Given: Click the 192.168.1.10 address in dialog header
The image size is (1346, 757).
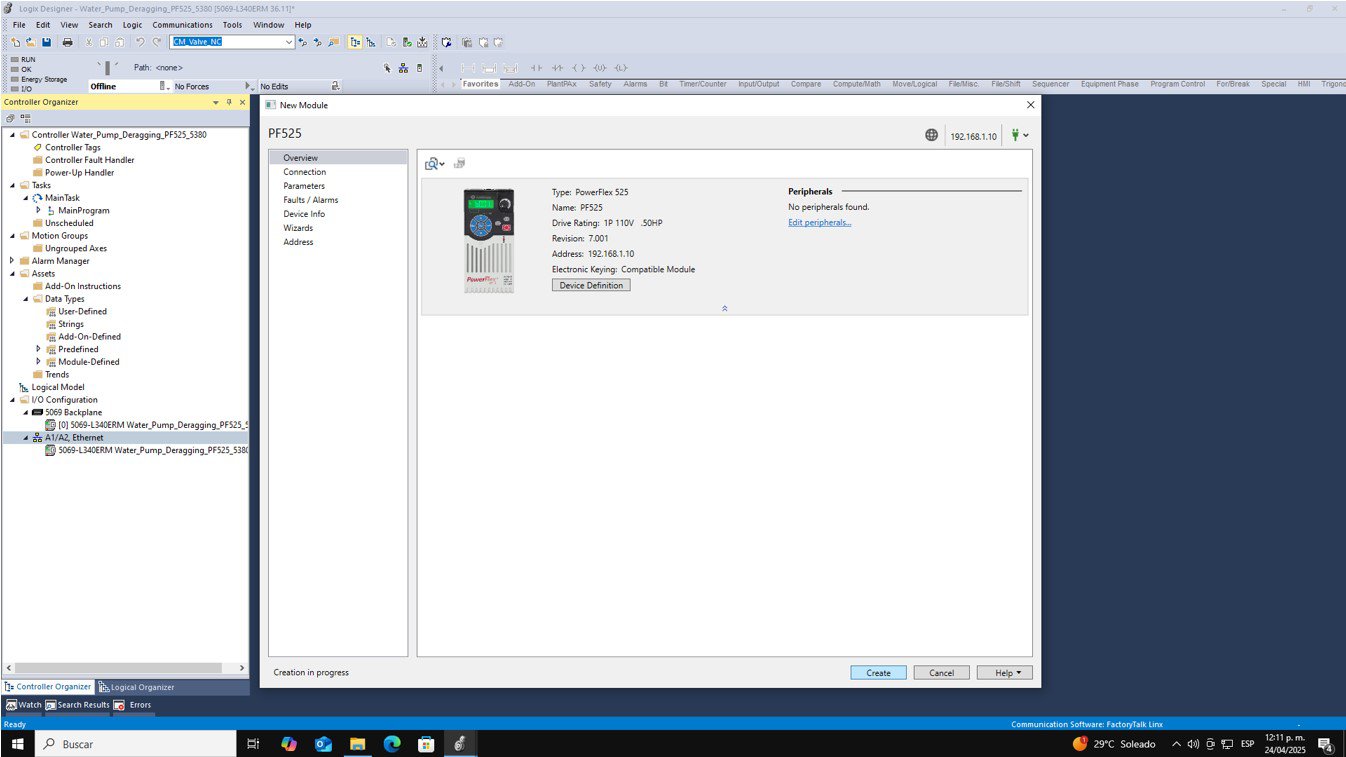Looking at the screenshot, I should pyautogui.click(x=973, y=136).
